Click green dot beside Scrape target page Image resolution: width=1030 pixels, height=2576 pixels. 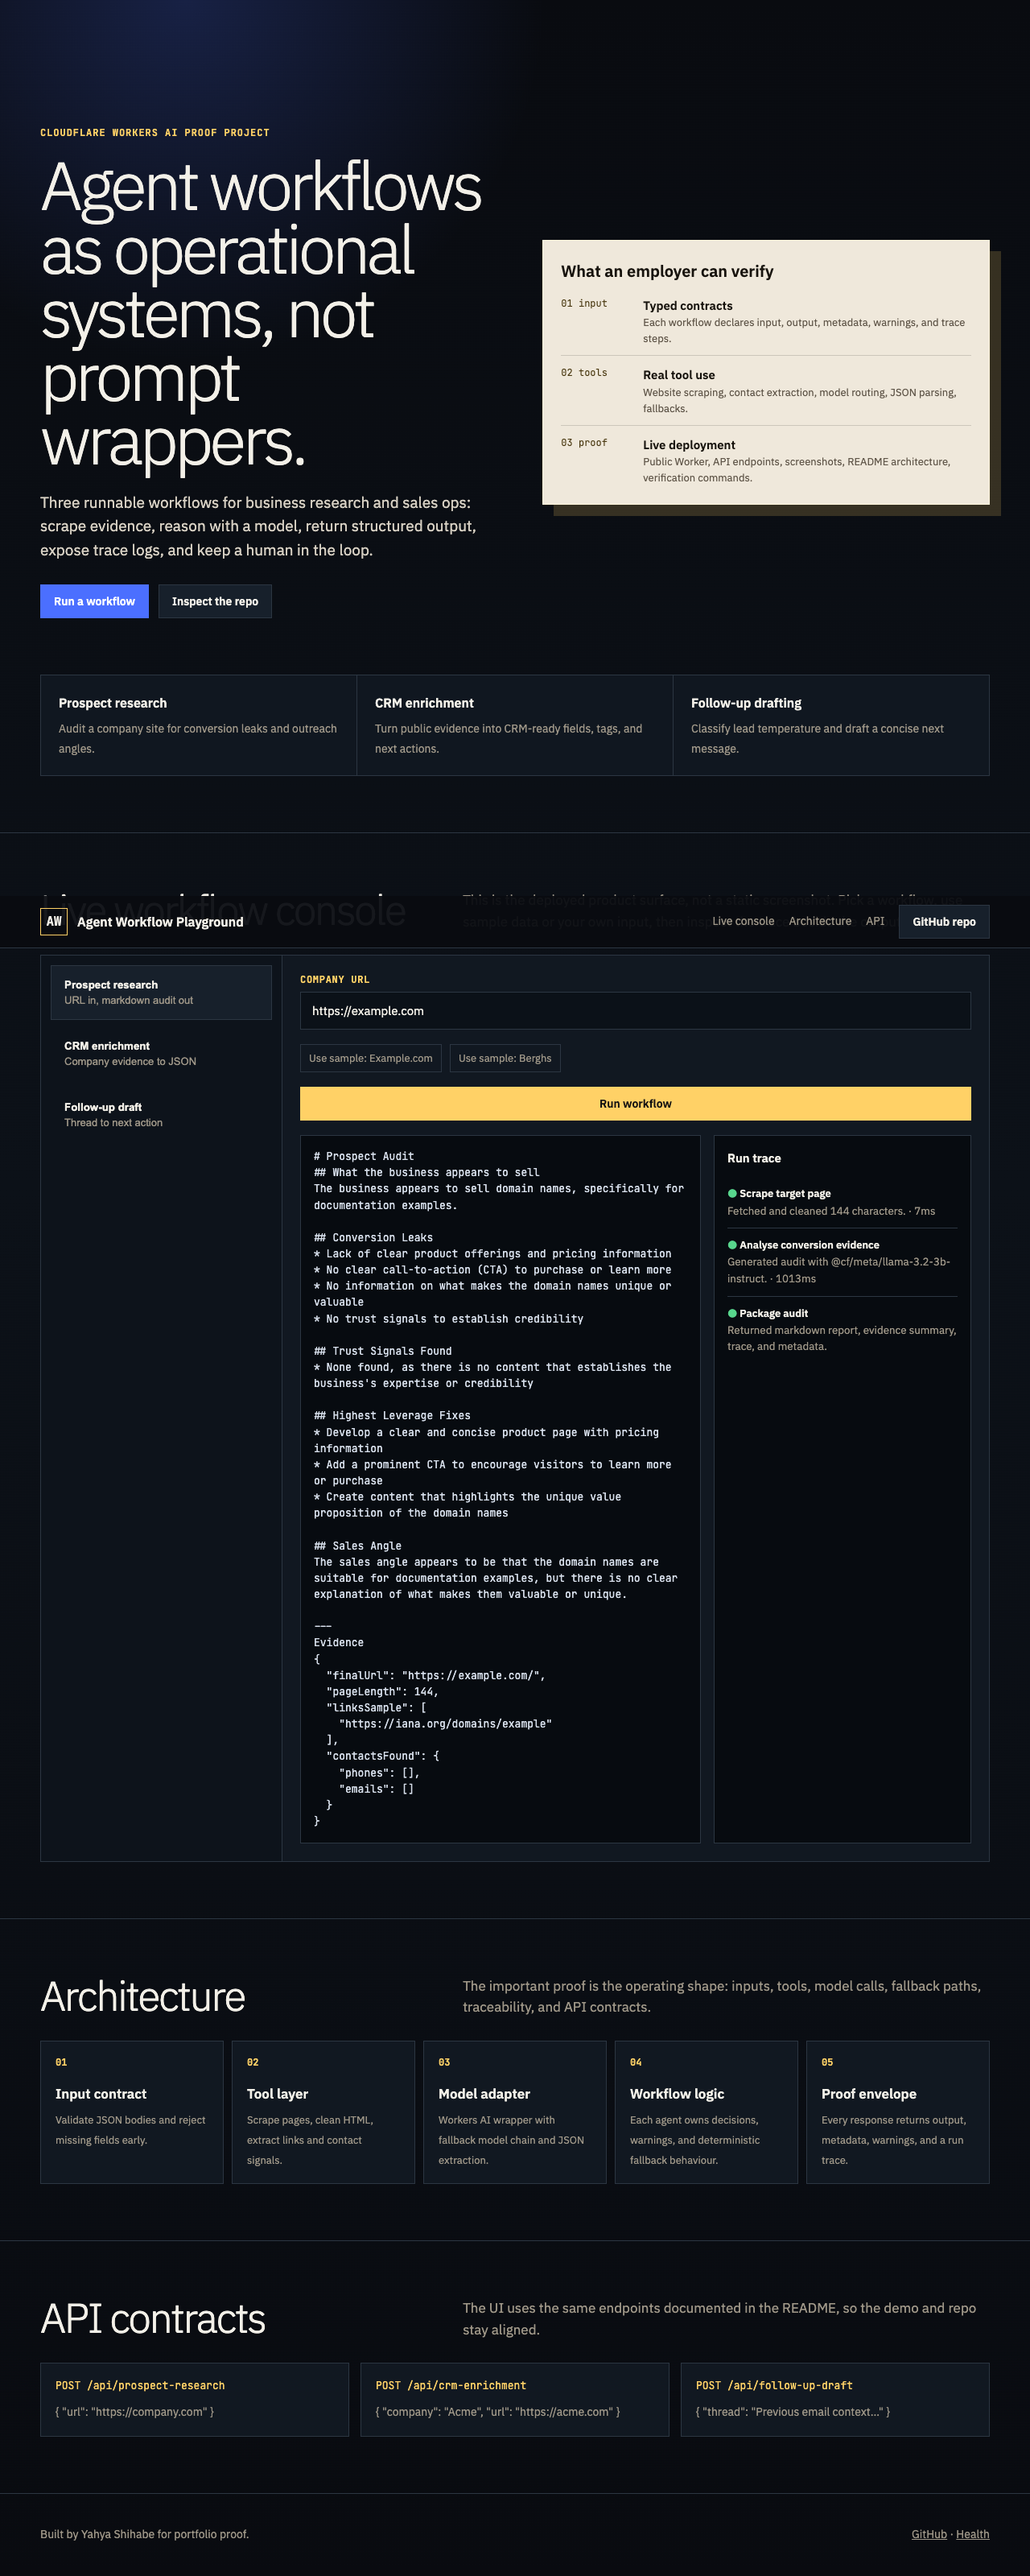pyautogui.click(x=732, y=1193)
